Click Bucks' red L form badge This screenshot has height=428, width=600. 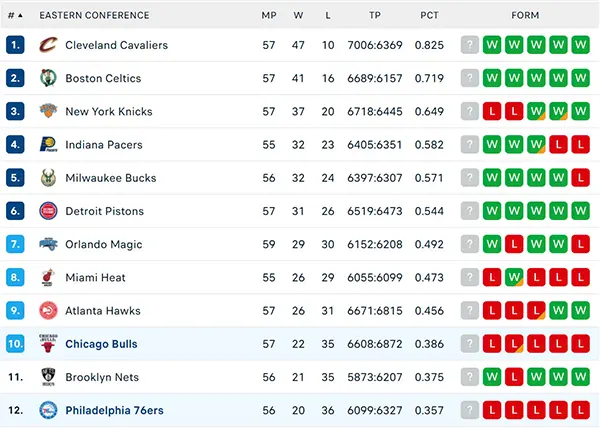[580, 178]
